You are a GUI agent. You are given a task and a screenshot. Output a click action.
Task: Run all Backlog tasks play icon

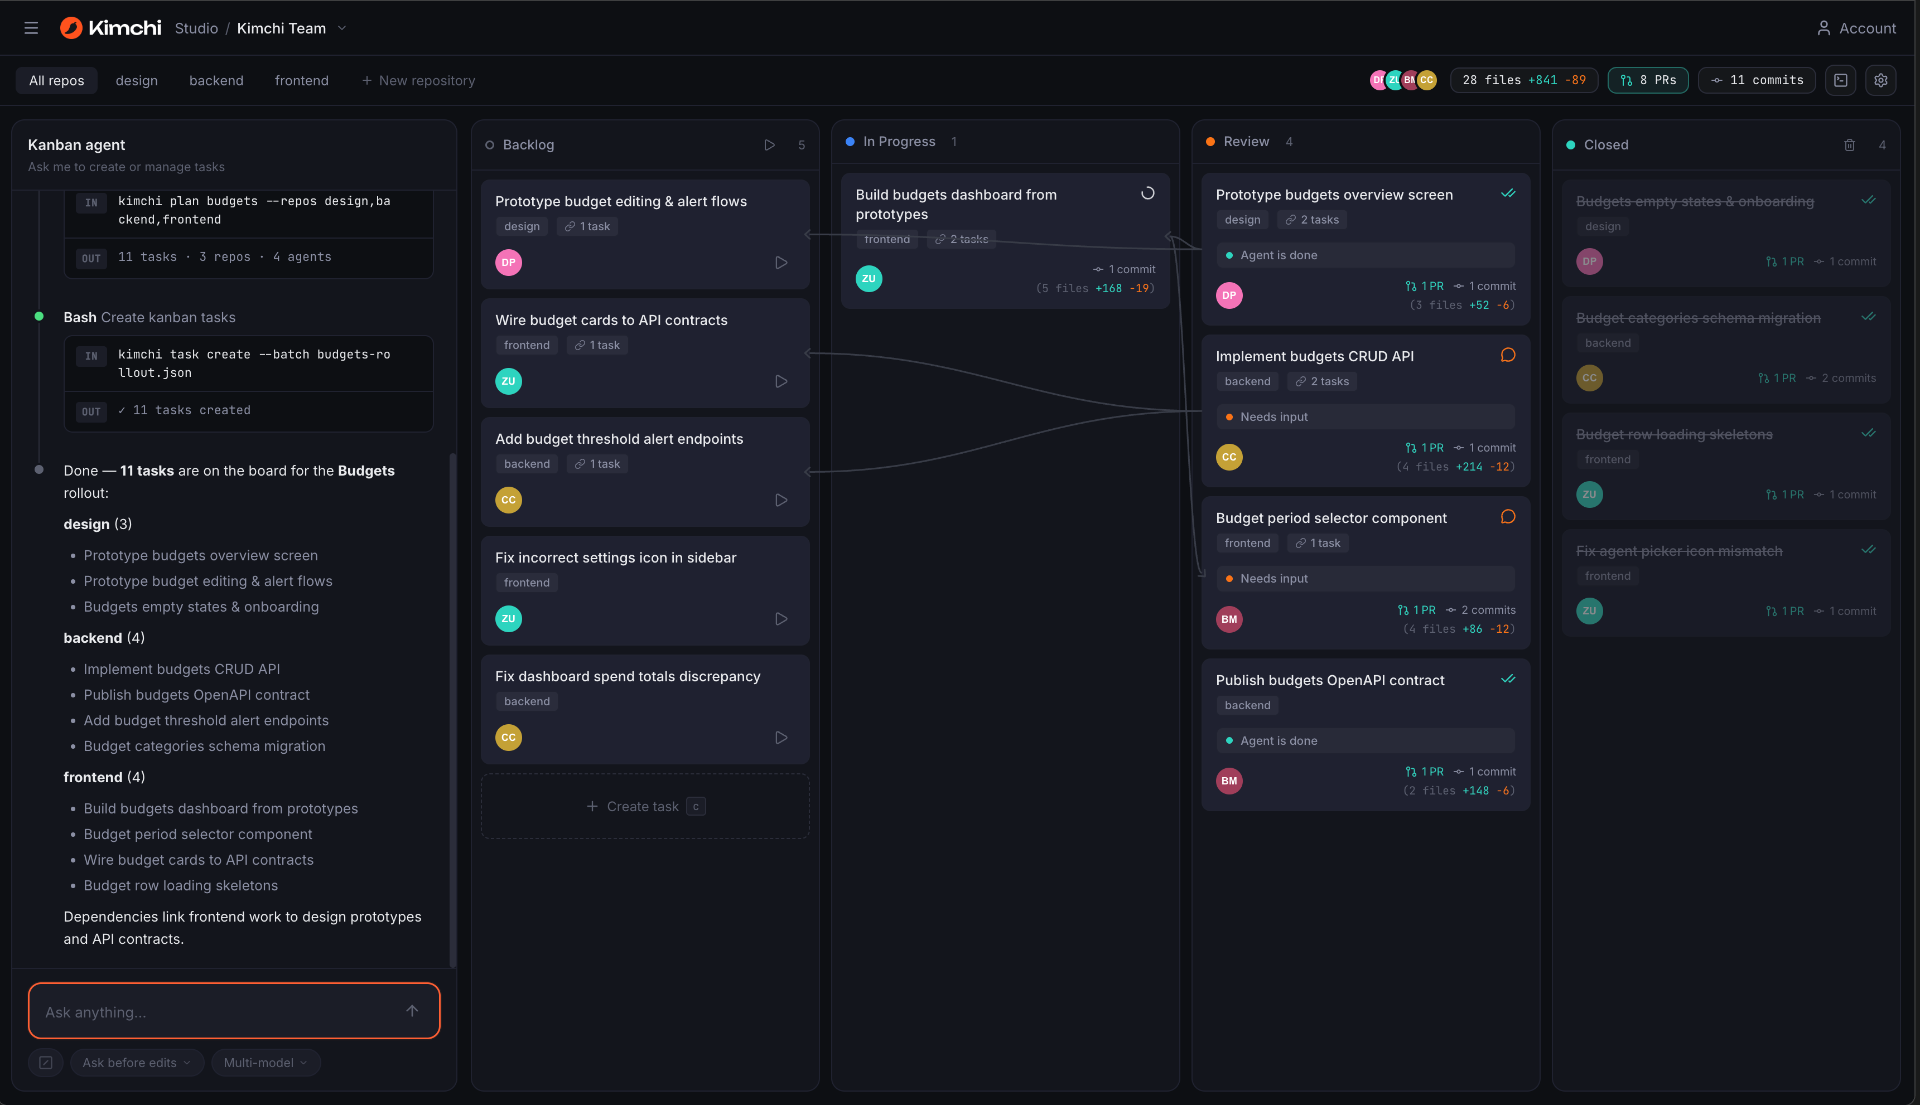coord(769,145)
